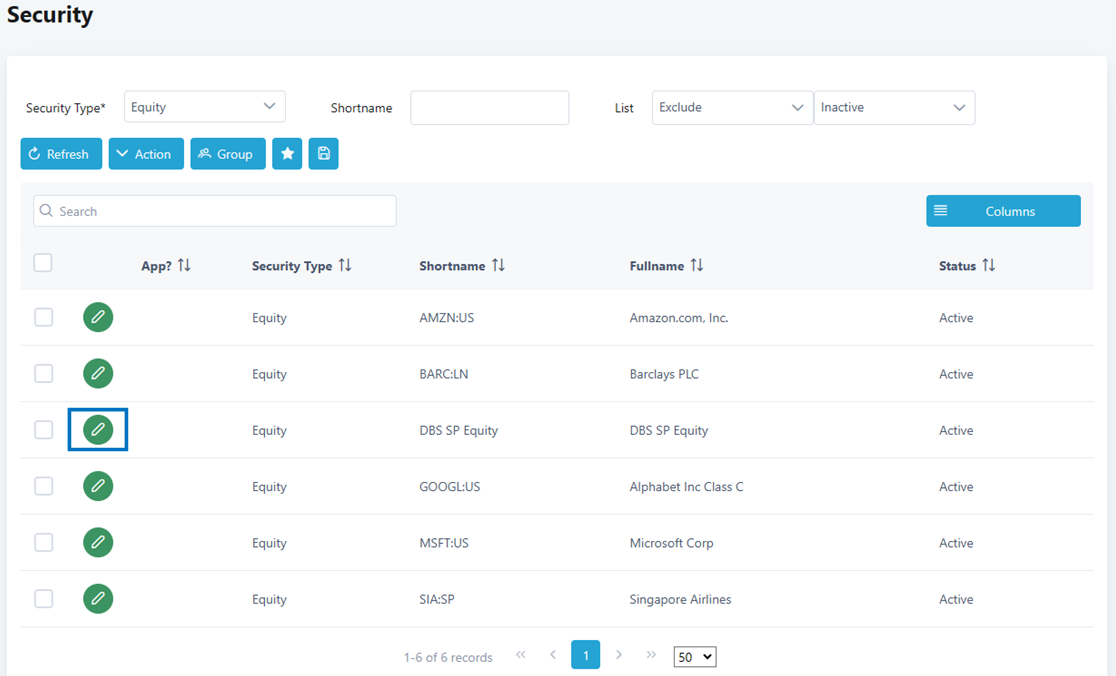This screenshot has width=1116, height=676.
Task: Click into the table Search field
Action: (215, 211)
